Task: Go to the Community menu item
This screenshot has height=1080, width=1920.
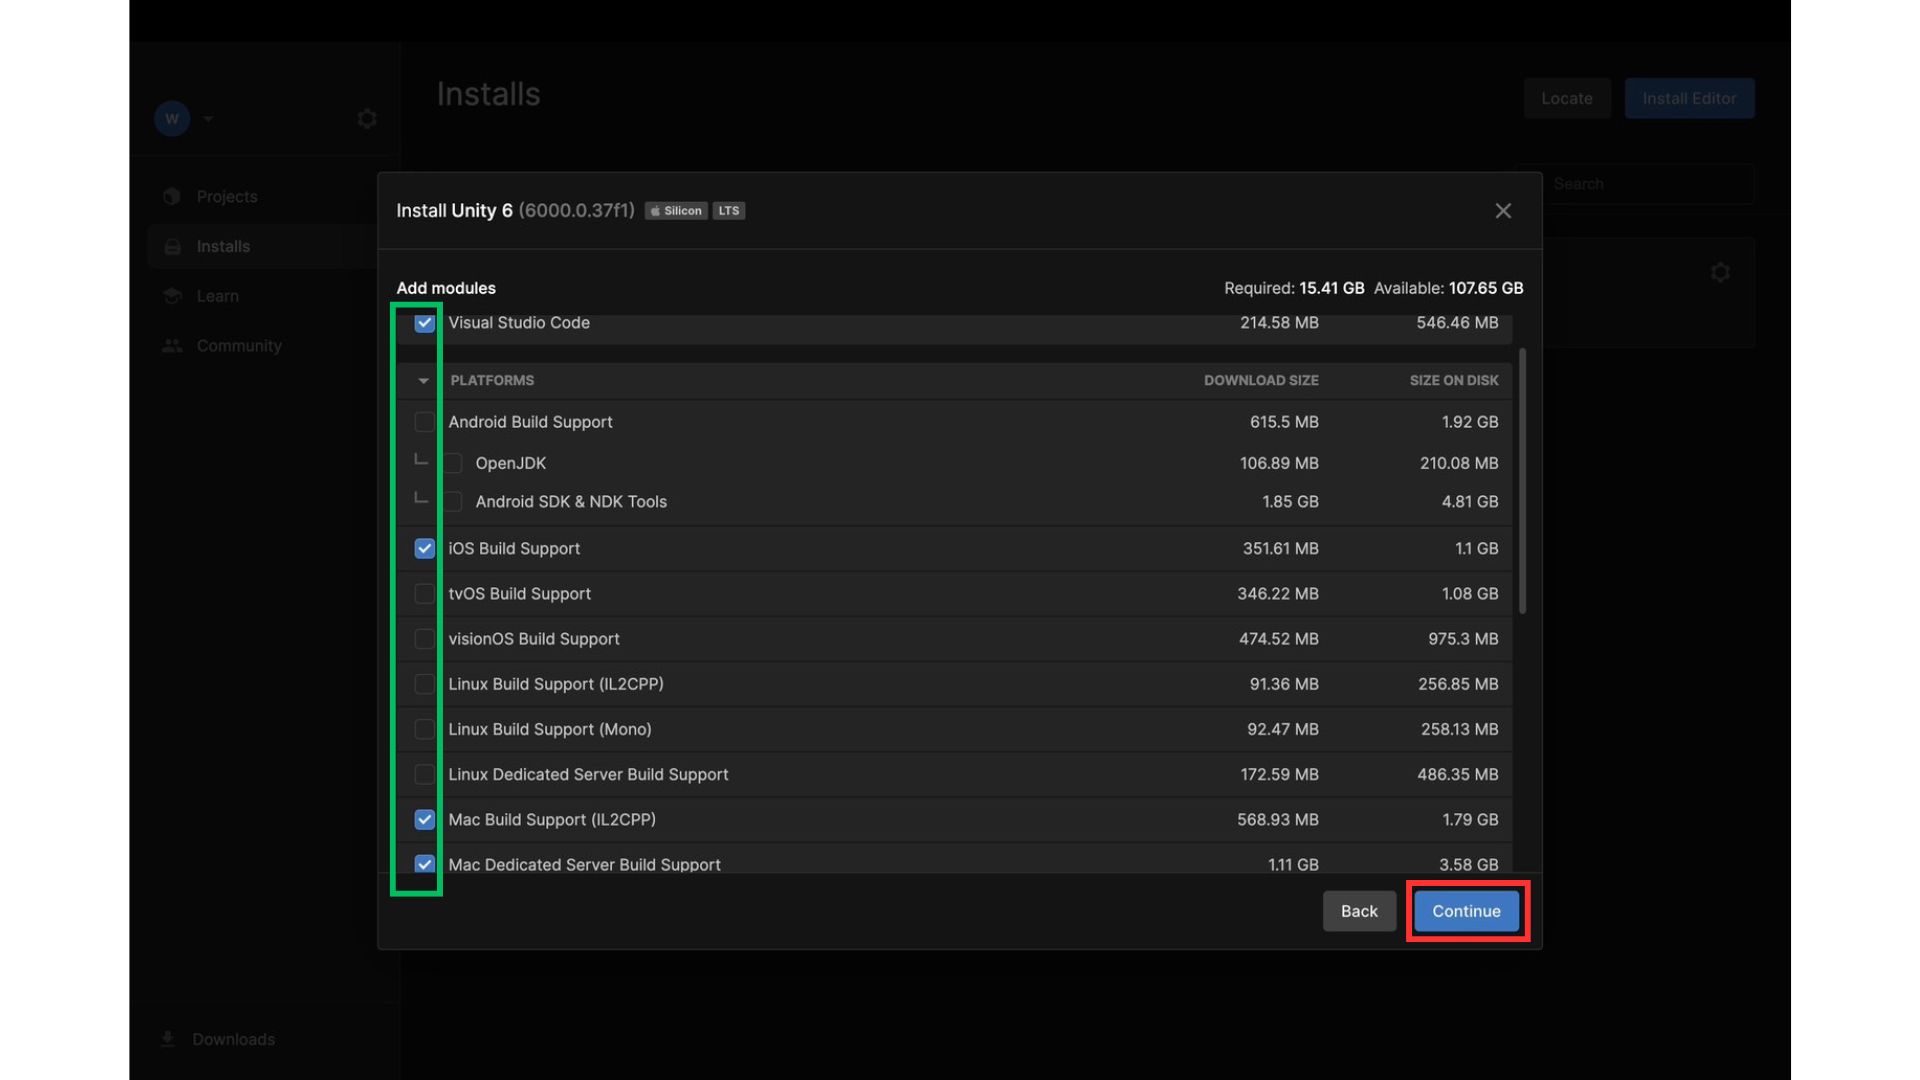Action: coord(239,346)
